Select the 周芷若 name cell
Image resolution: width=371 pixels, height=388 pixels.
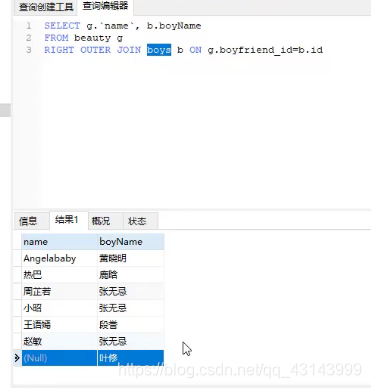pyautogui.click(x=59, y=291)
